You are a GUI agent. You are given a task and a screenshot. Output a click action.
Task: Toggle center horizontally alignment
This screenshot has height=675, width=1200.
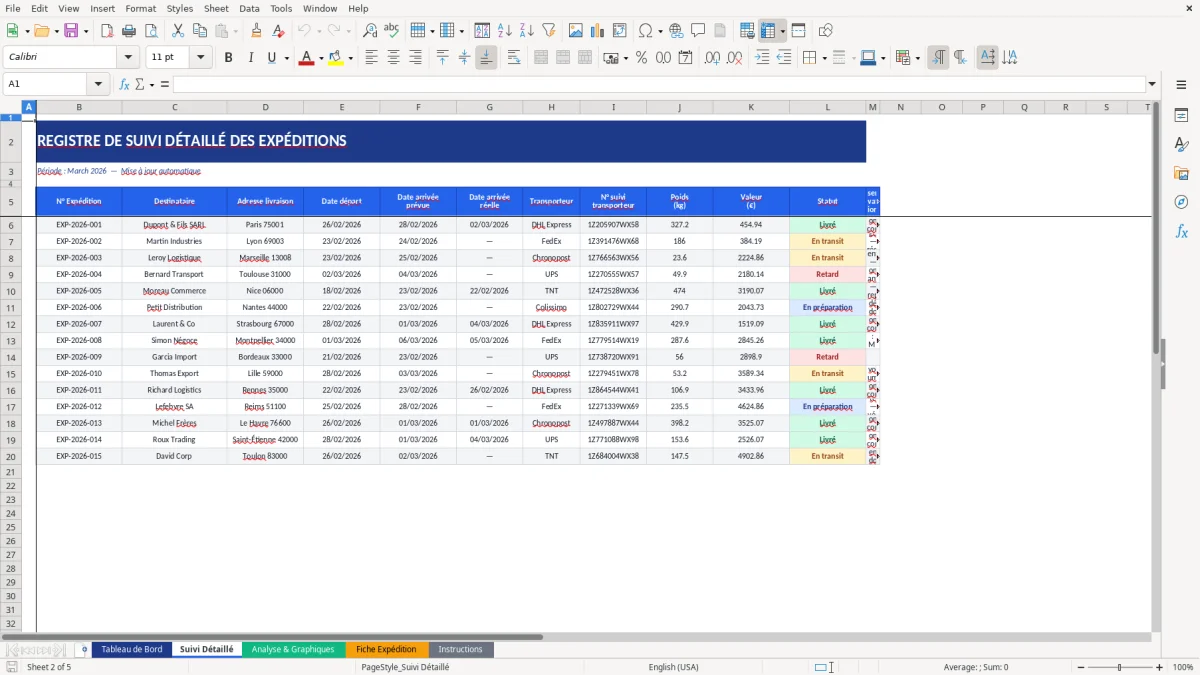pyautogui.click(x=393, y=58)
